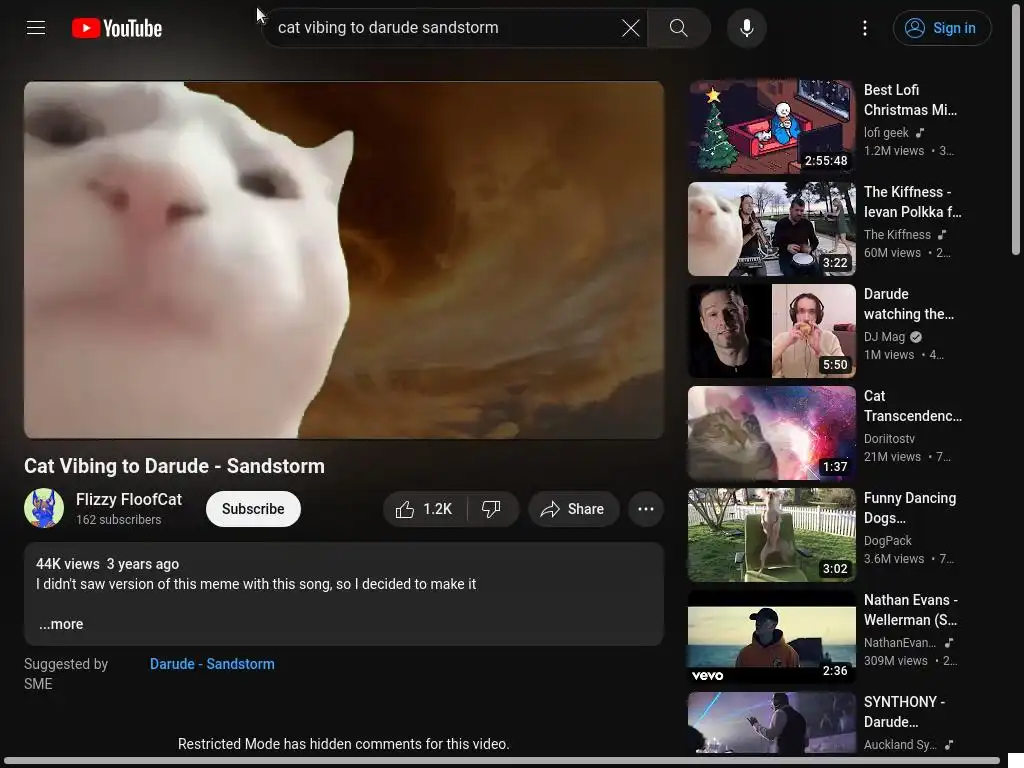Click the Cat Transcendenc... title
The width and height of the screenshot is (1024, 768).
tap(912, 406)
